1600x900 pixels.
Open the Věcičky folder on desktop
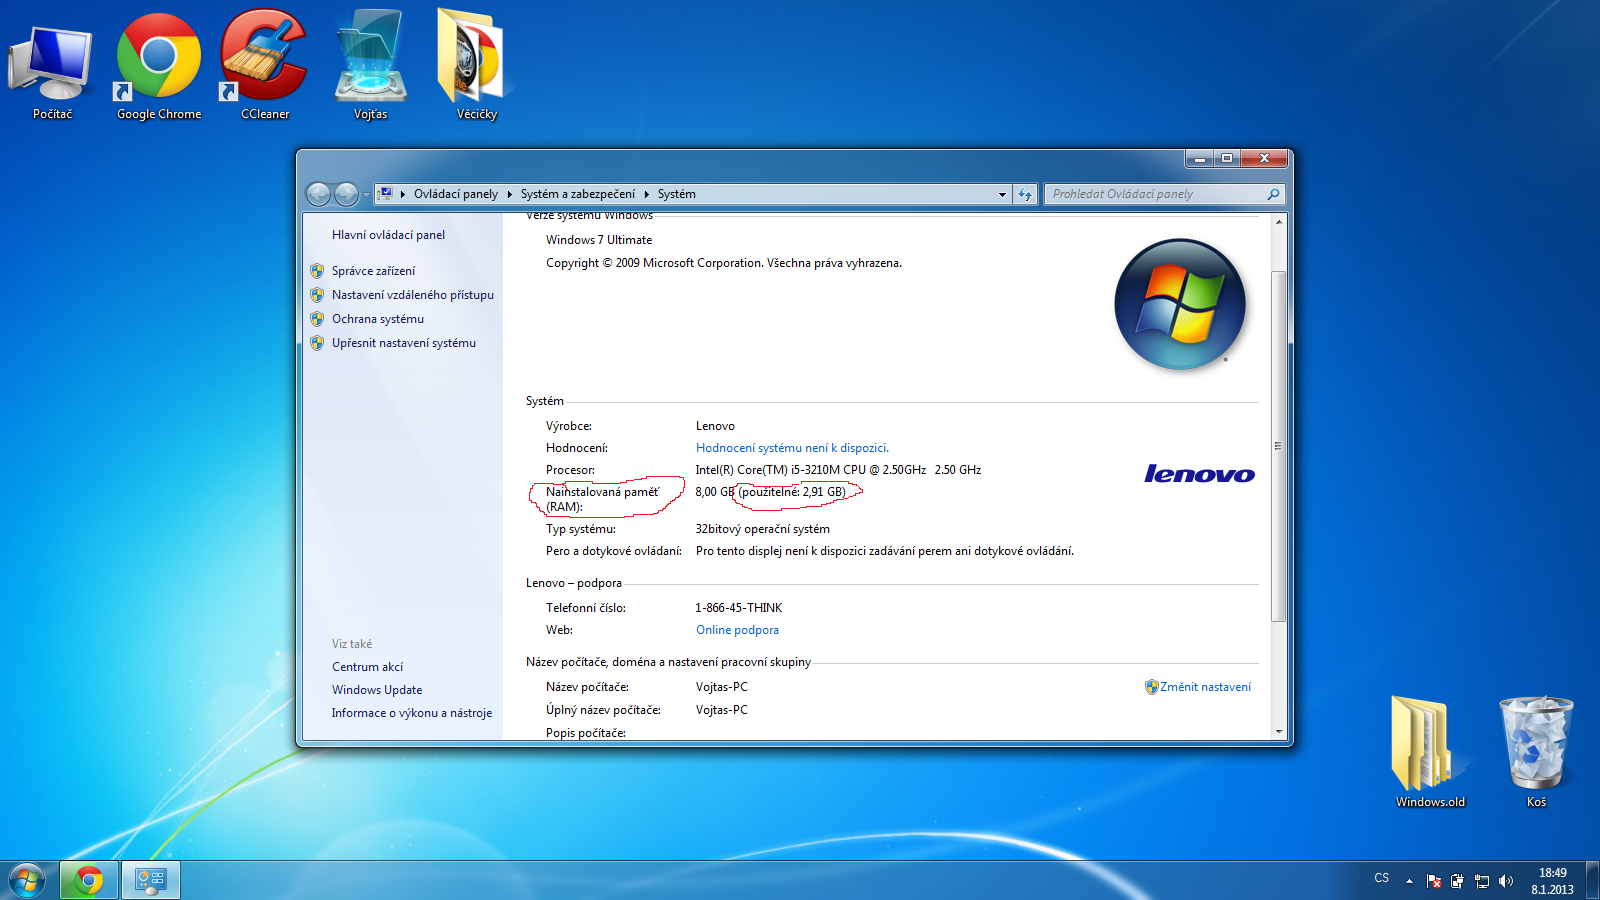pos(477,66)
